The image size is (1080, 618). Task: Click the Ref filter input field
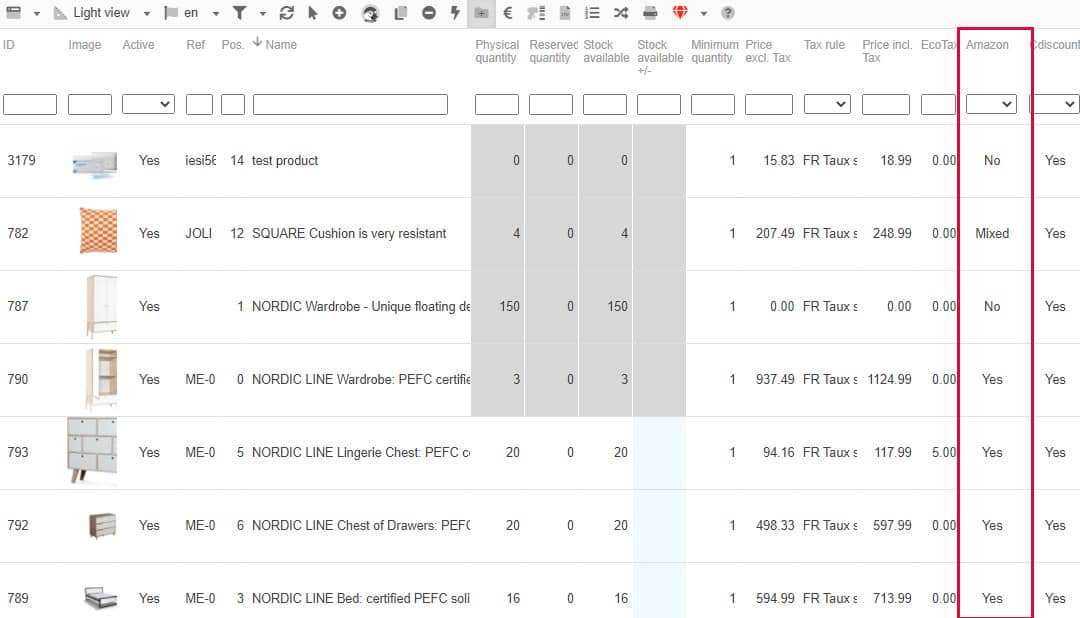199,104
